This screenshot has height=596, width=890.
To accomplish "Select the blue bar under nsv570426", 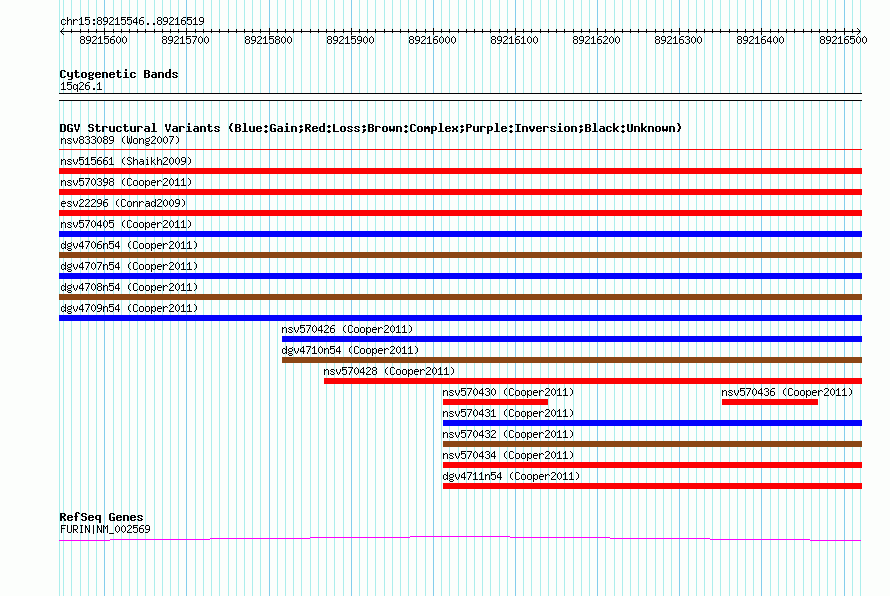I will coord(572,339).
